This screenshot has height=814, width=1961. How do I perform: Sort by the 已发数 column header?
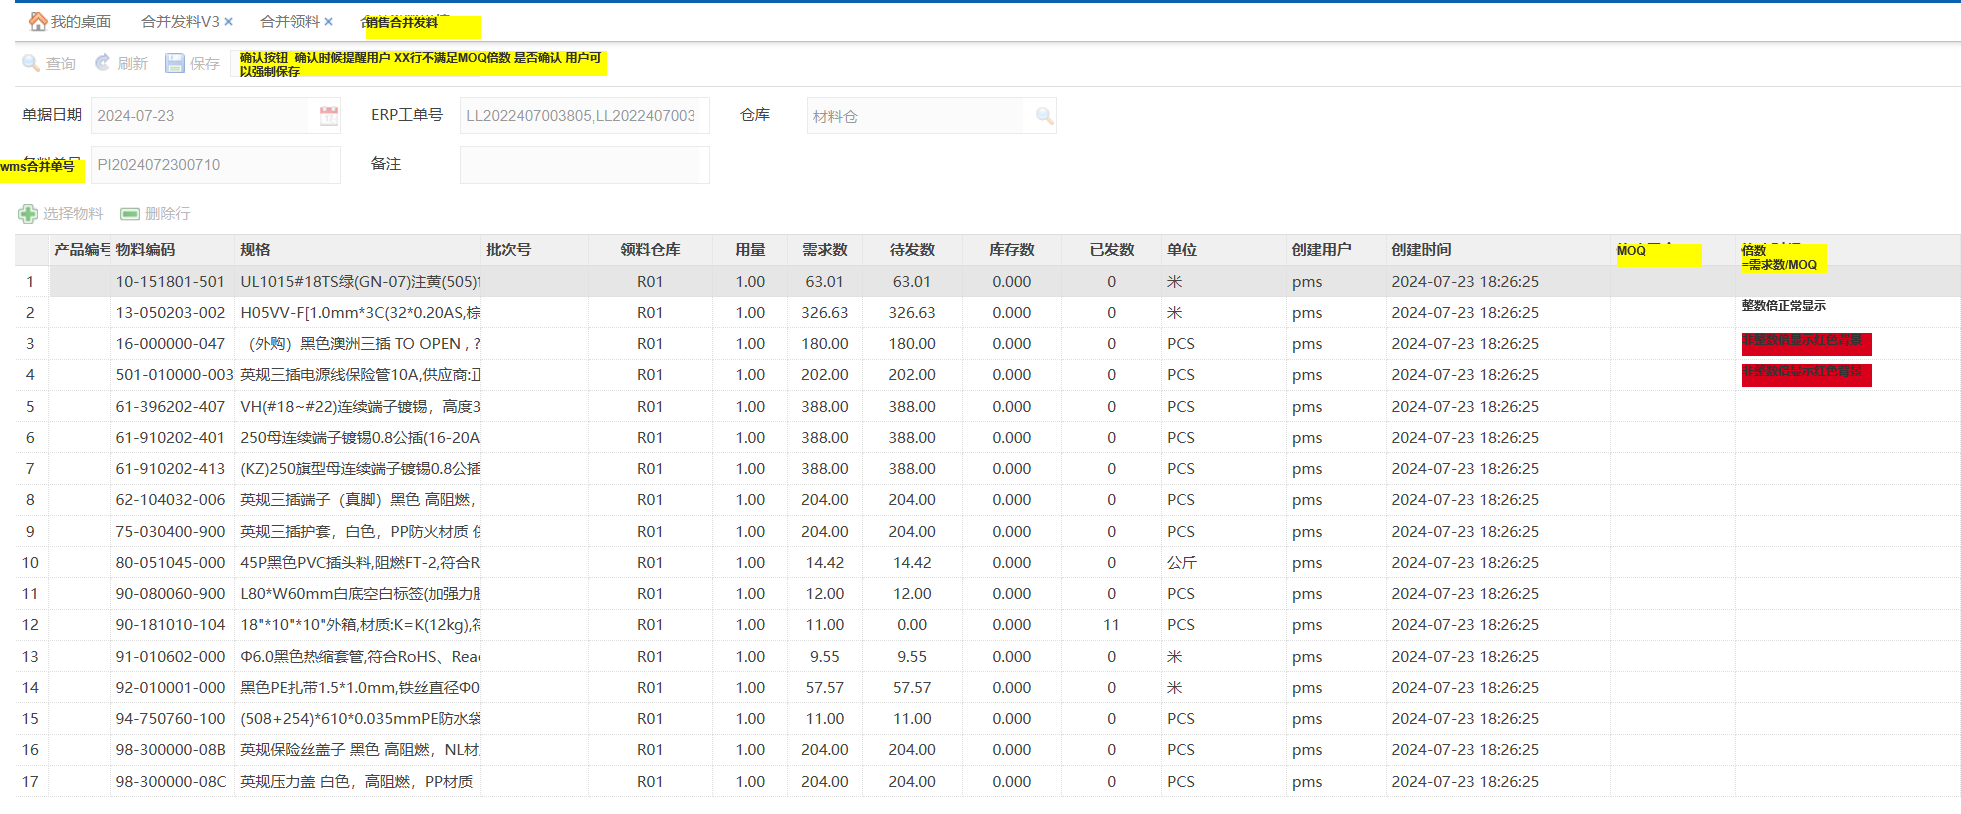coord(1112,250)
